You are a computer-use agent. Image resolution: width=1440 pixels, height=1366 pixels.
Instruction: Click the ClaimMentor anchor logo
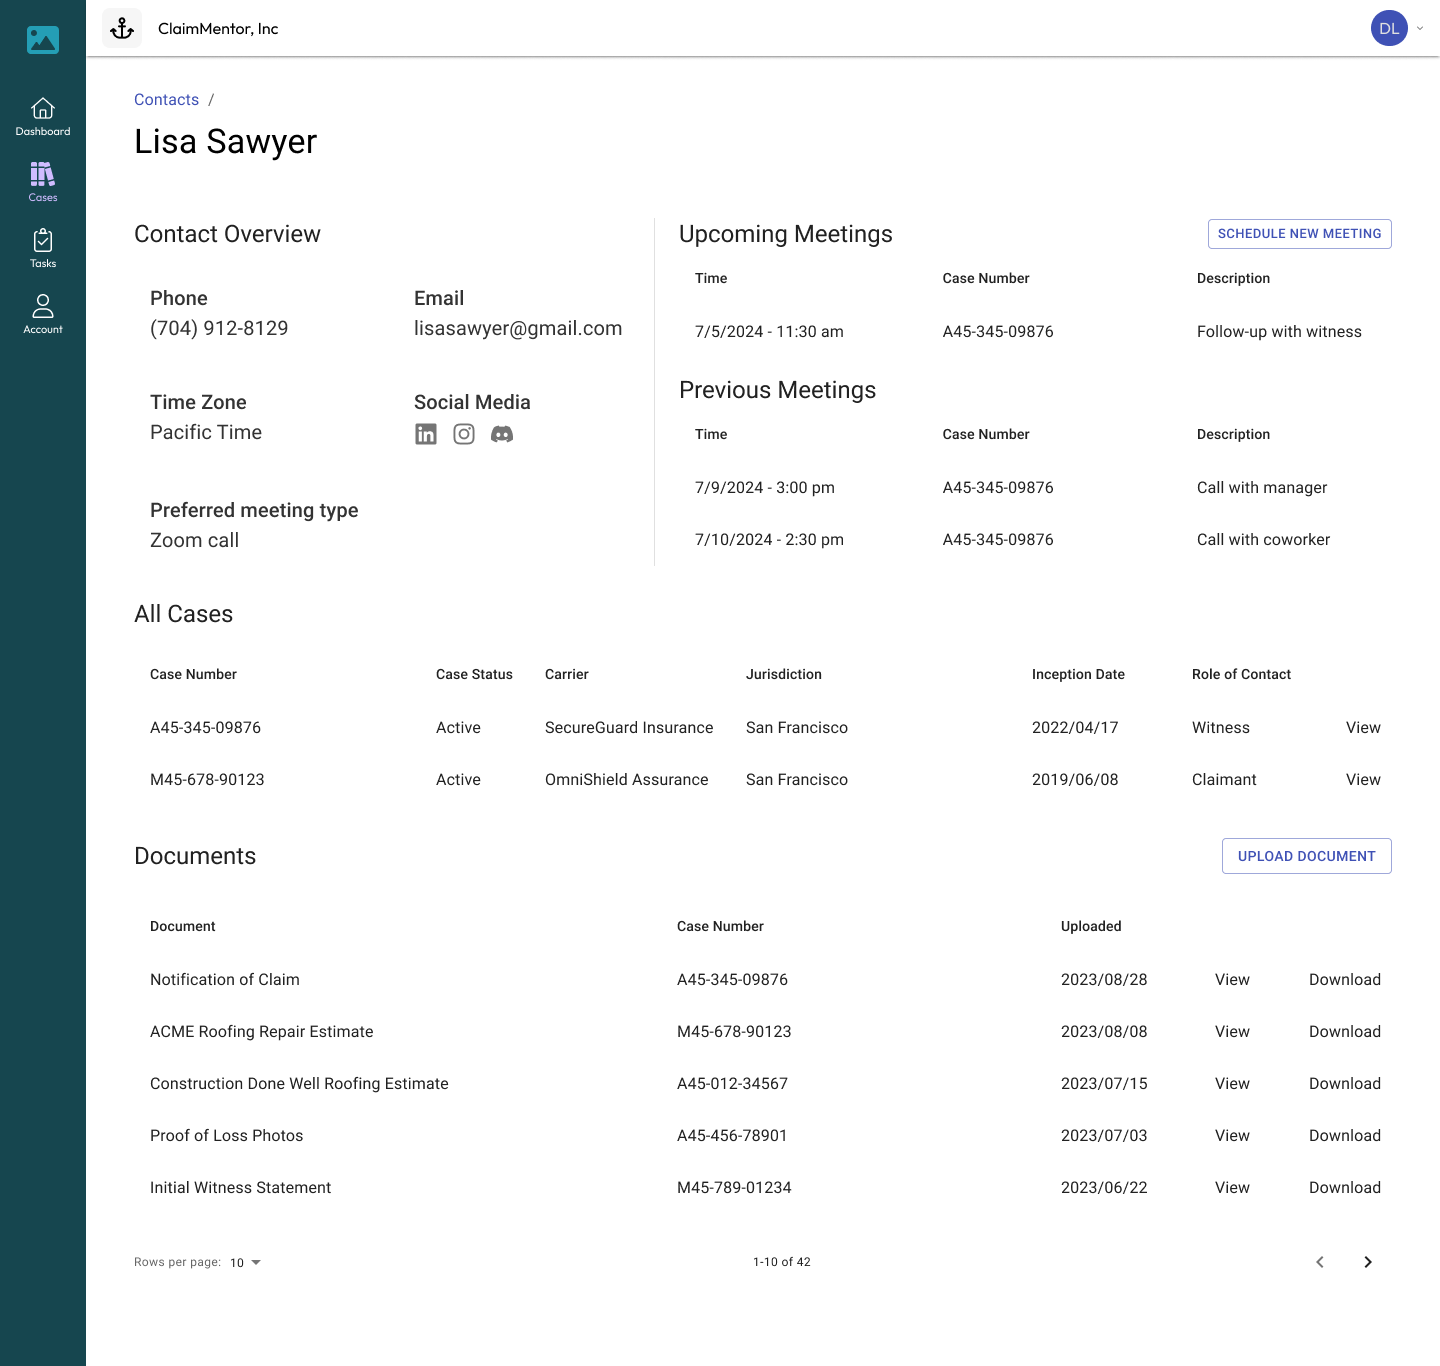(121, 27)
